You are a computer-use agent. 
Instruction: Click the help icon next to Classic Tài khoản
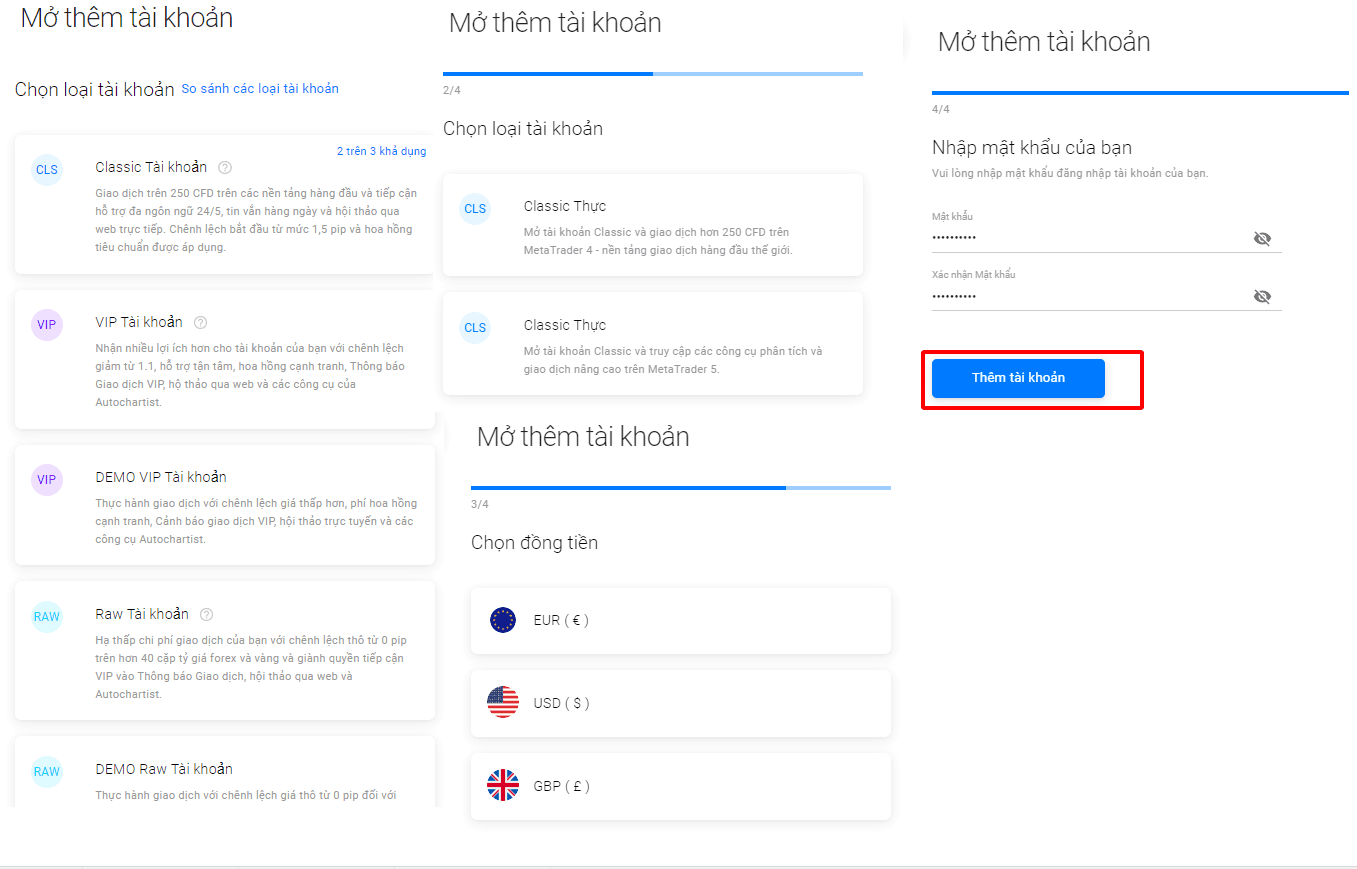pyautogui.click(x=225, y=167)
